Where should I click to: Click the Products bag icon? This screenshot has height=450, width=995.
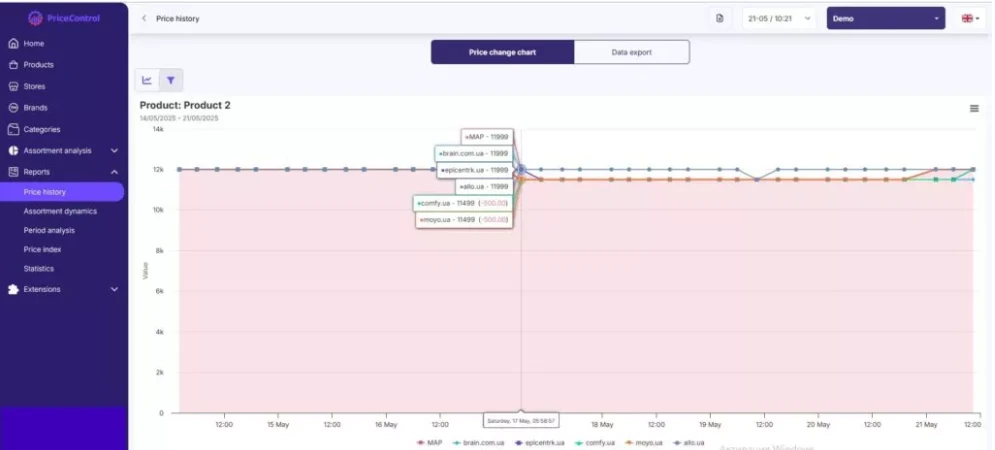13,65
